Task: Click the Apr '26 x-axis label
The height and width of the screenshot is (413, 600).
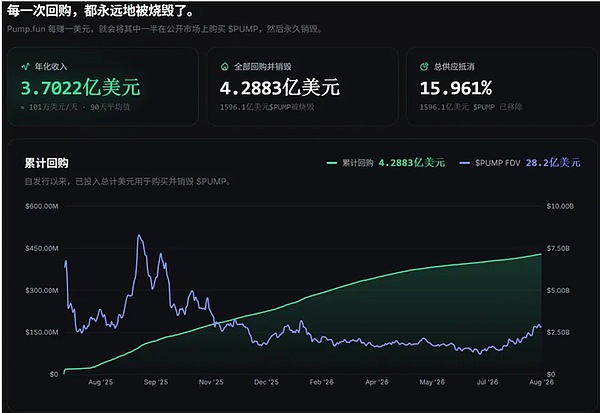Action: tap(377, 382)
